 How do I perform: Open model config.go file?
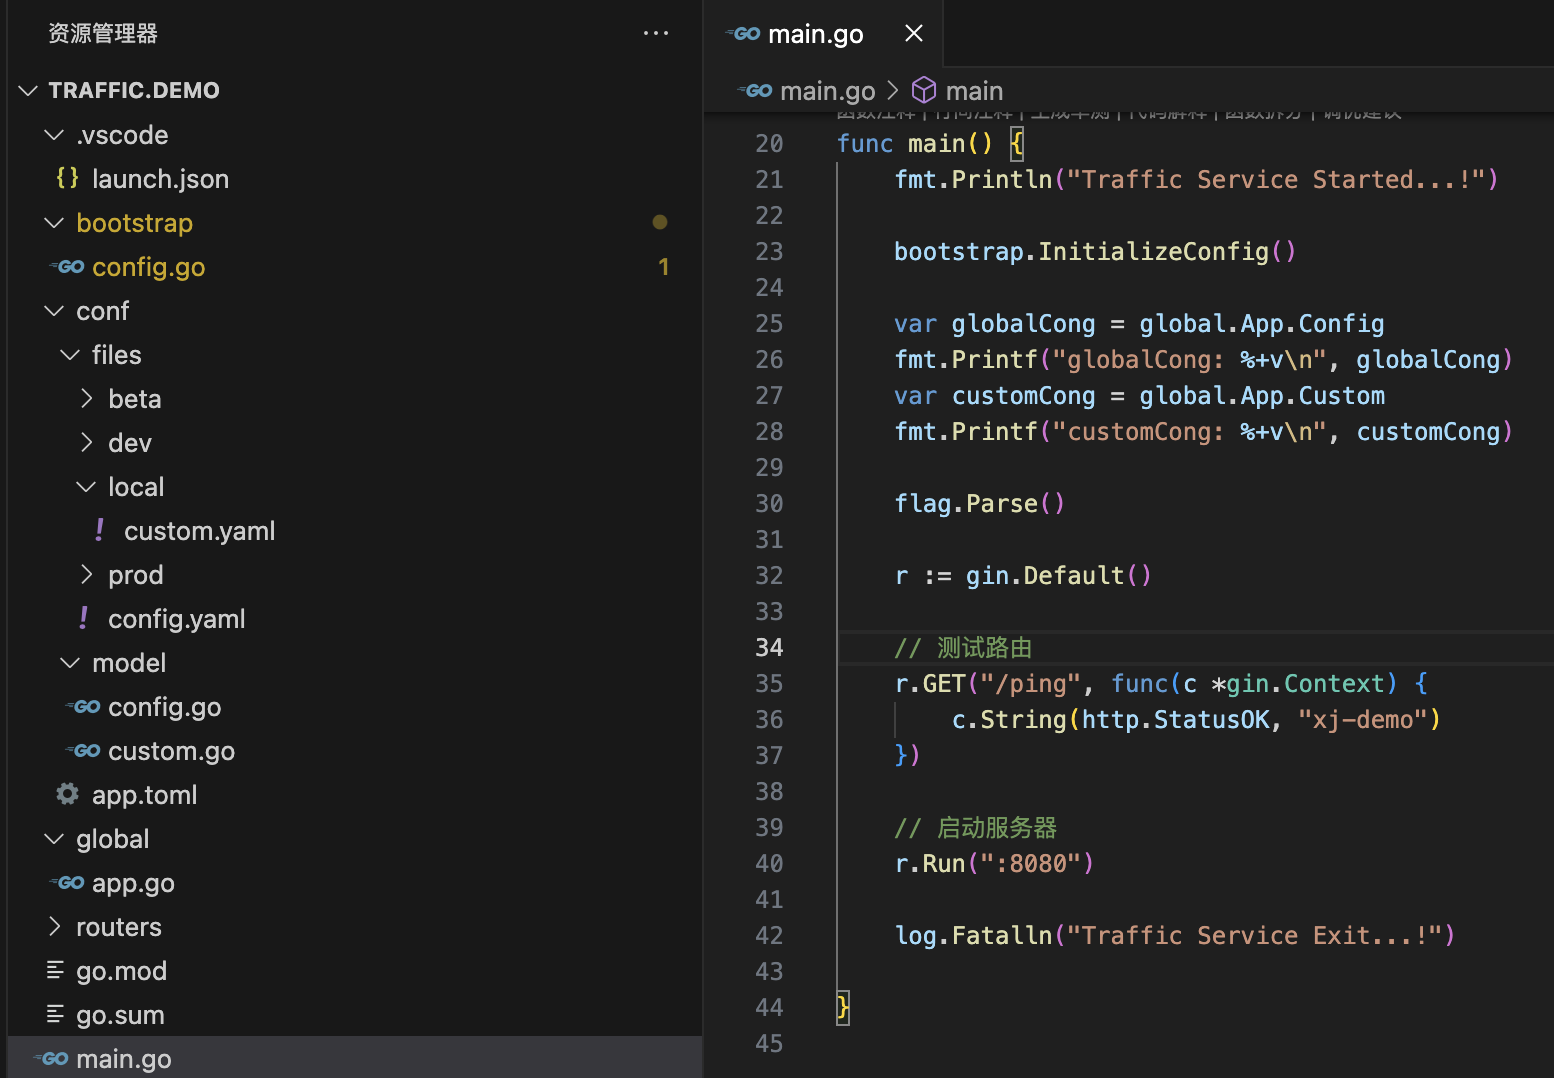click(x=164, y=707)
